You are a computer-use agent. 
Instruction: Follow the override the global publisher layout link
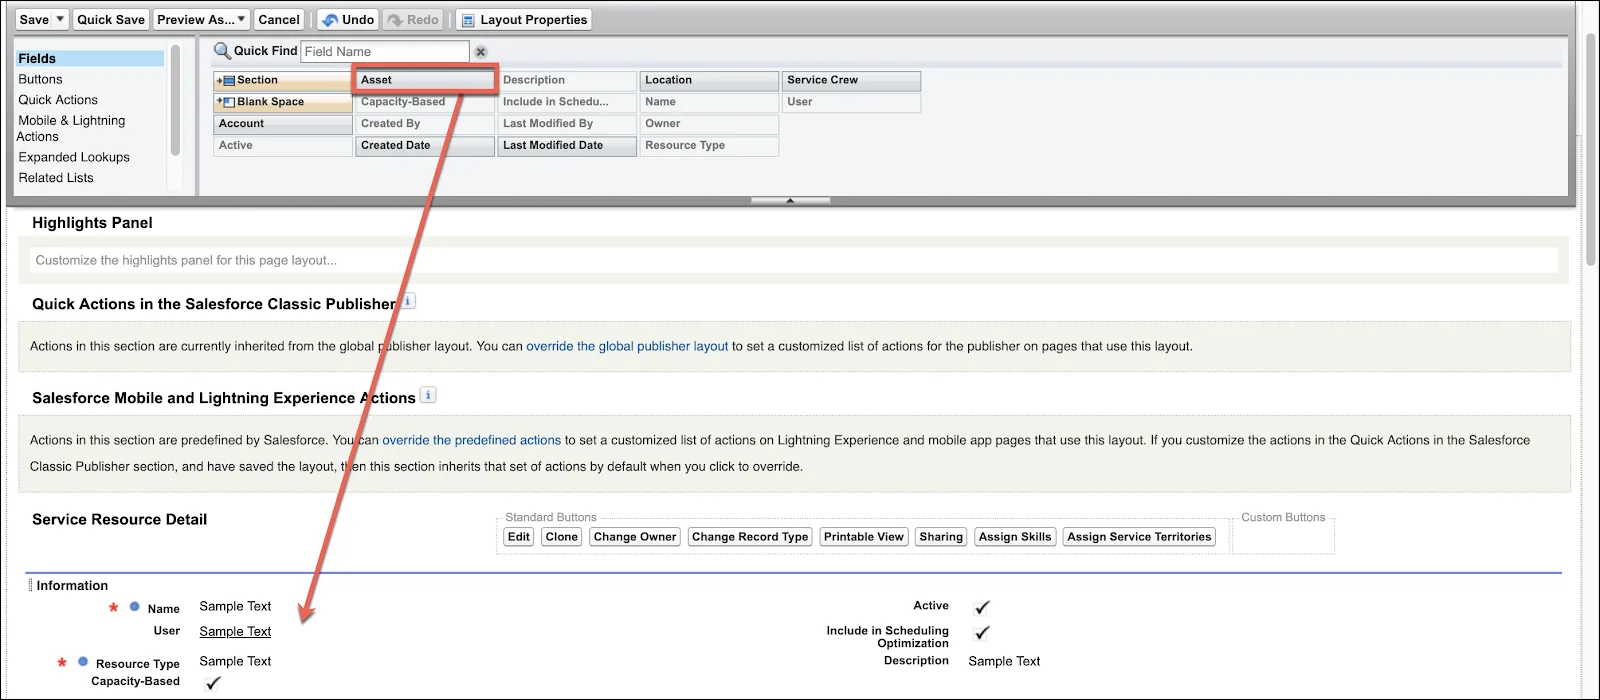click(x=627, y=346)
